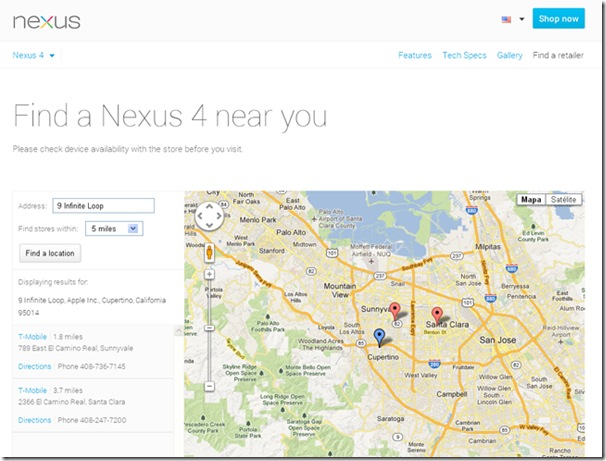The width and height of the screenshot is (606, 461).
Task: Open T-Mobile Sunnyvale store link
Action: pos(32,337)
